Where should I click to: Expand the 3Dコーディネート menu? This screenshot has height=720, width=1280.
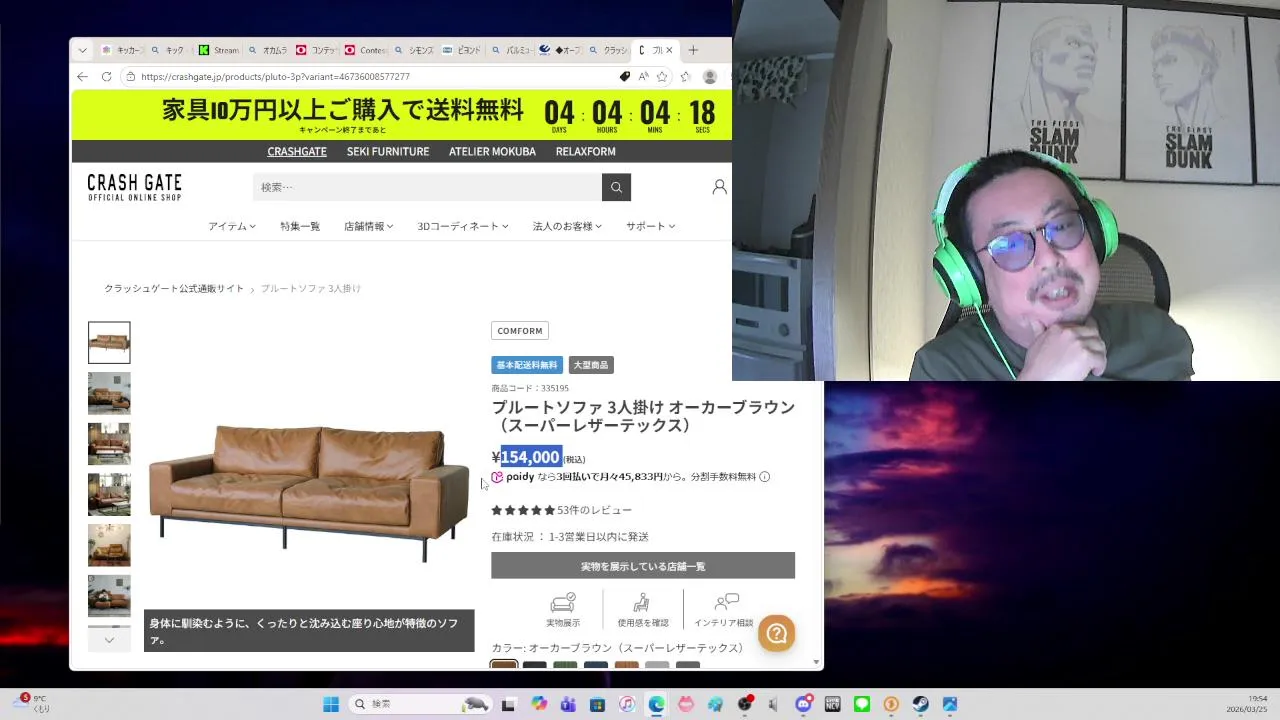point(463,226)
